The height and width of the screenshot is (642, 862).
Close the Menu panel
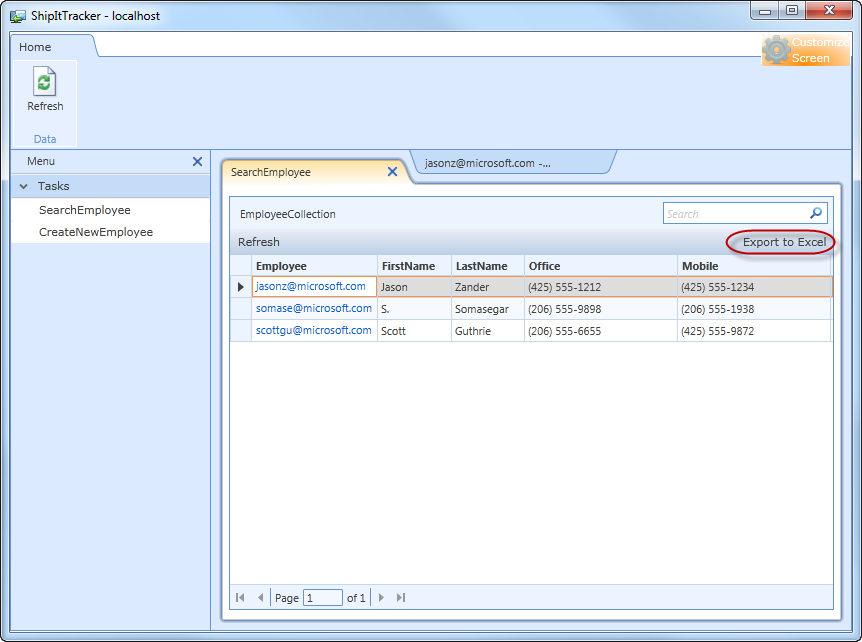[x=197, y=161]
